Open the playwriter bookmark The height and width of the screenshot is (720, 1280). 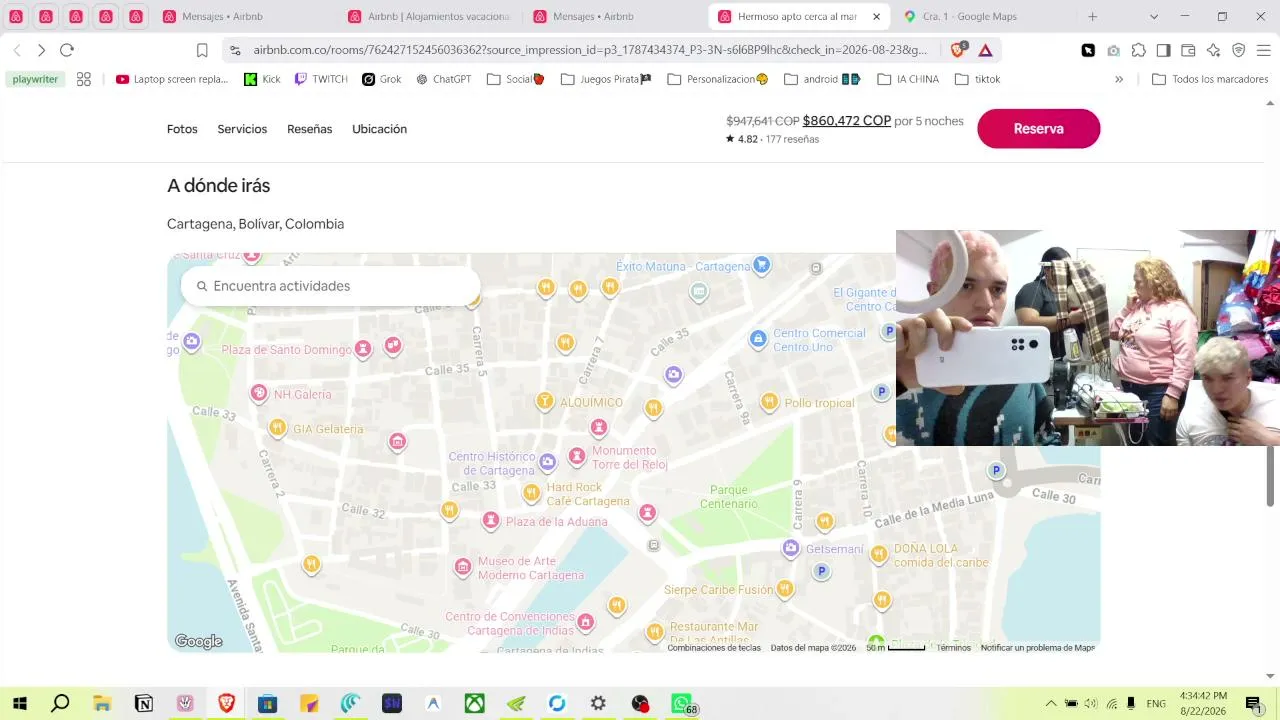pyautogui.click(x=35, y=79)
